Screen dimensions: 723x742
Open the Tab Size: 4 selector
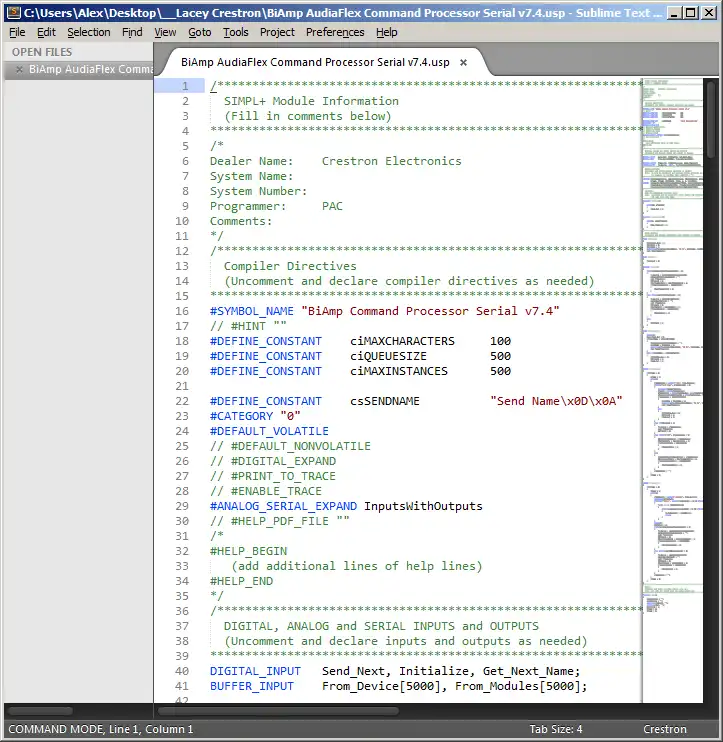[x=555, y=729]
